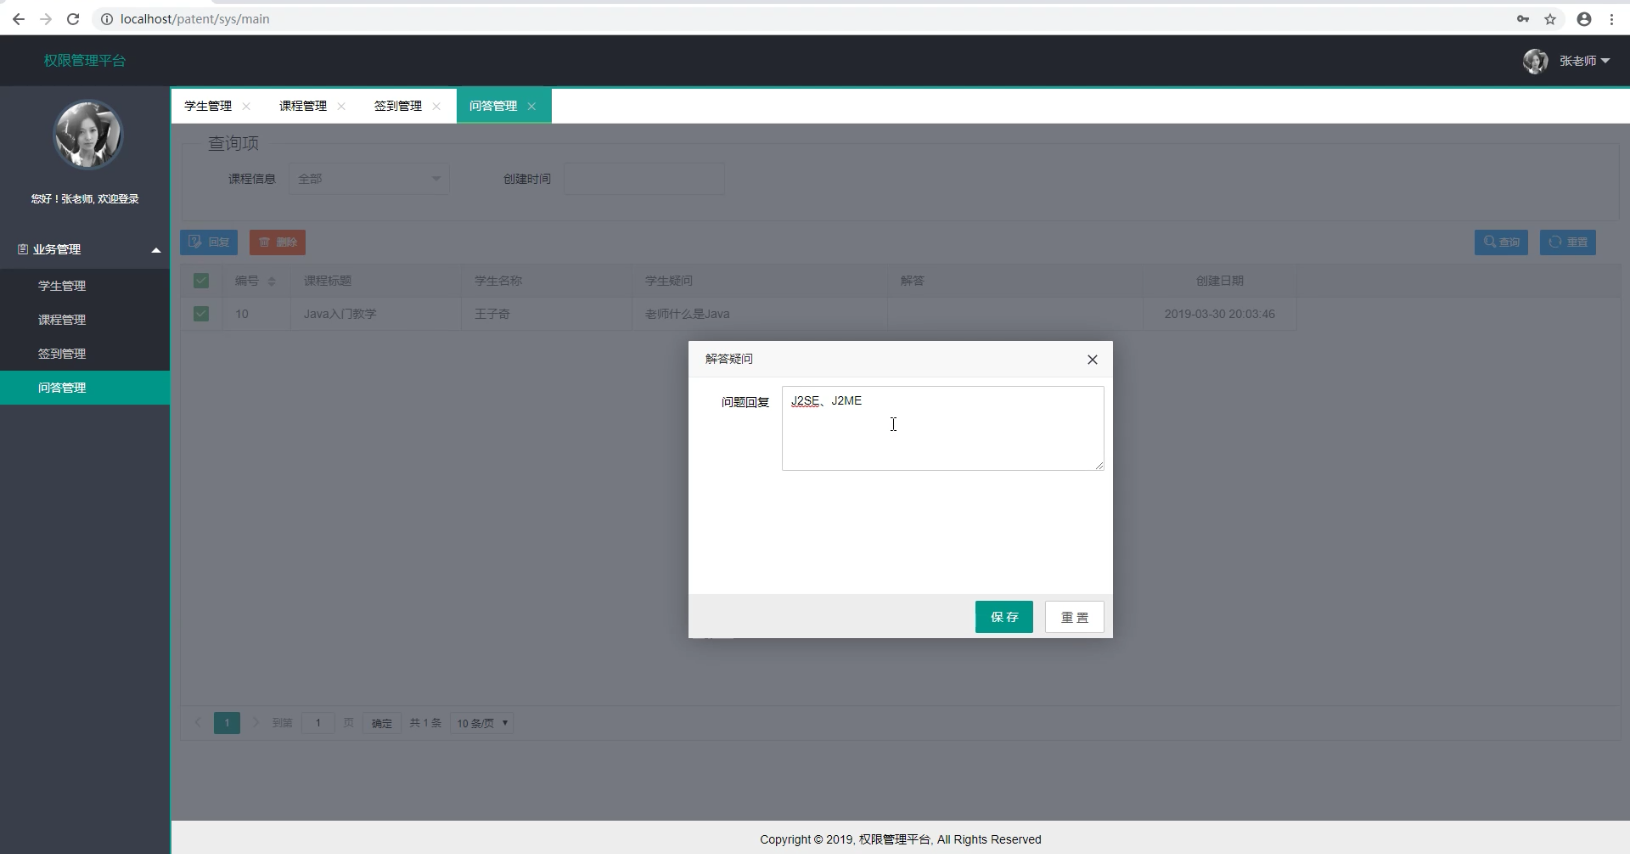1630x854 pixels.
Task: Click the address bar URL localhost/patent/sys/main
Action: click(195, 19)
